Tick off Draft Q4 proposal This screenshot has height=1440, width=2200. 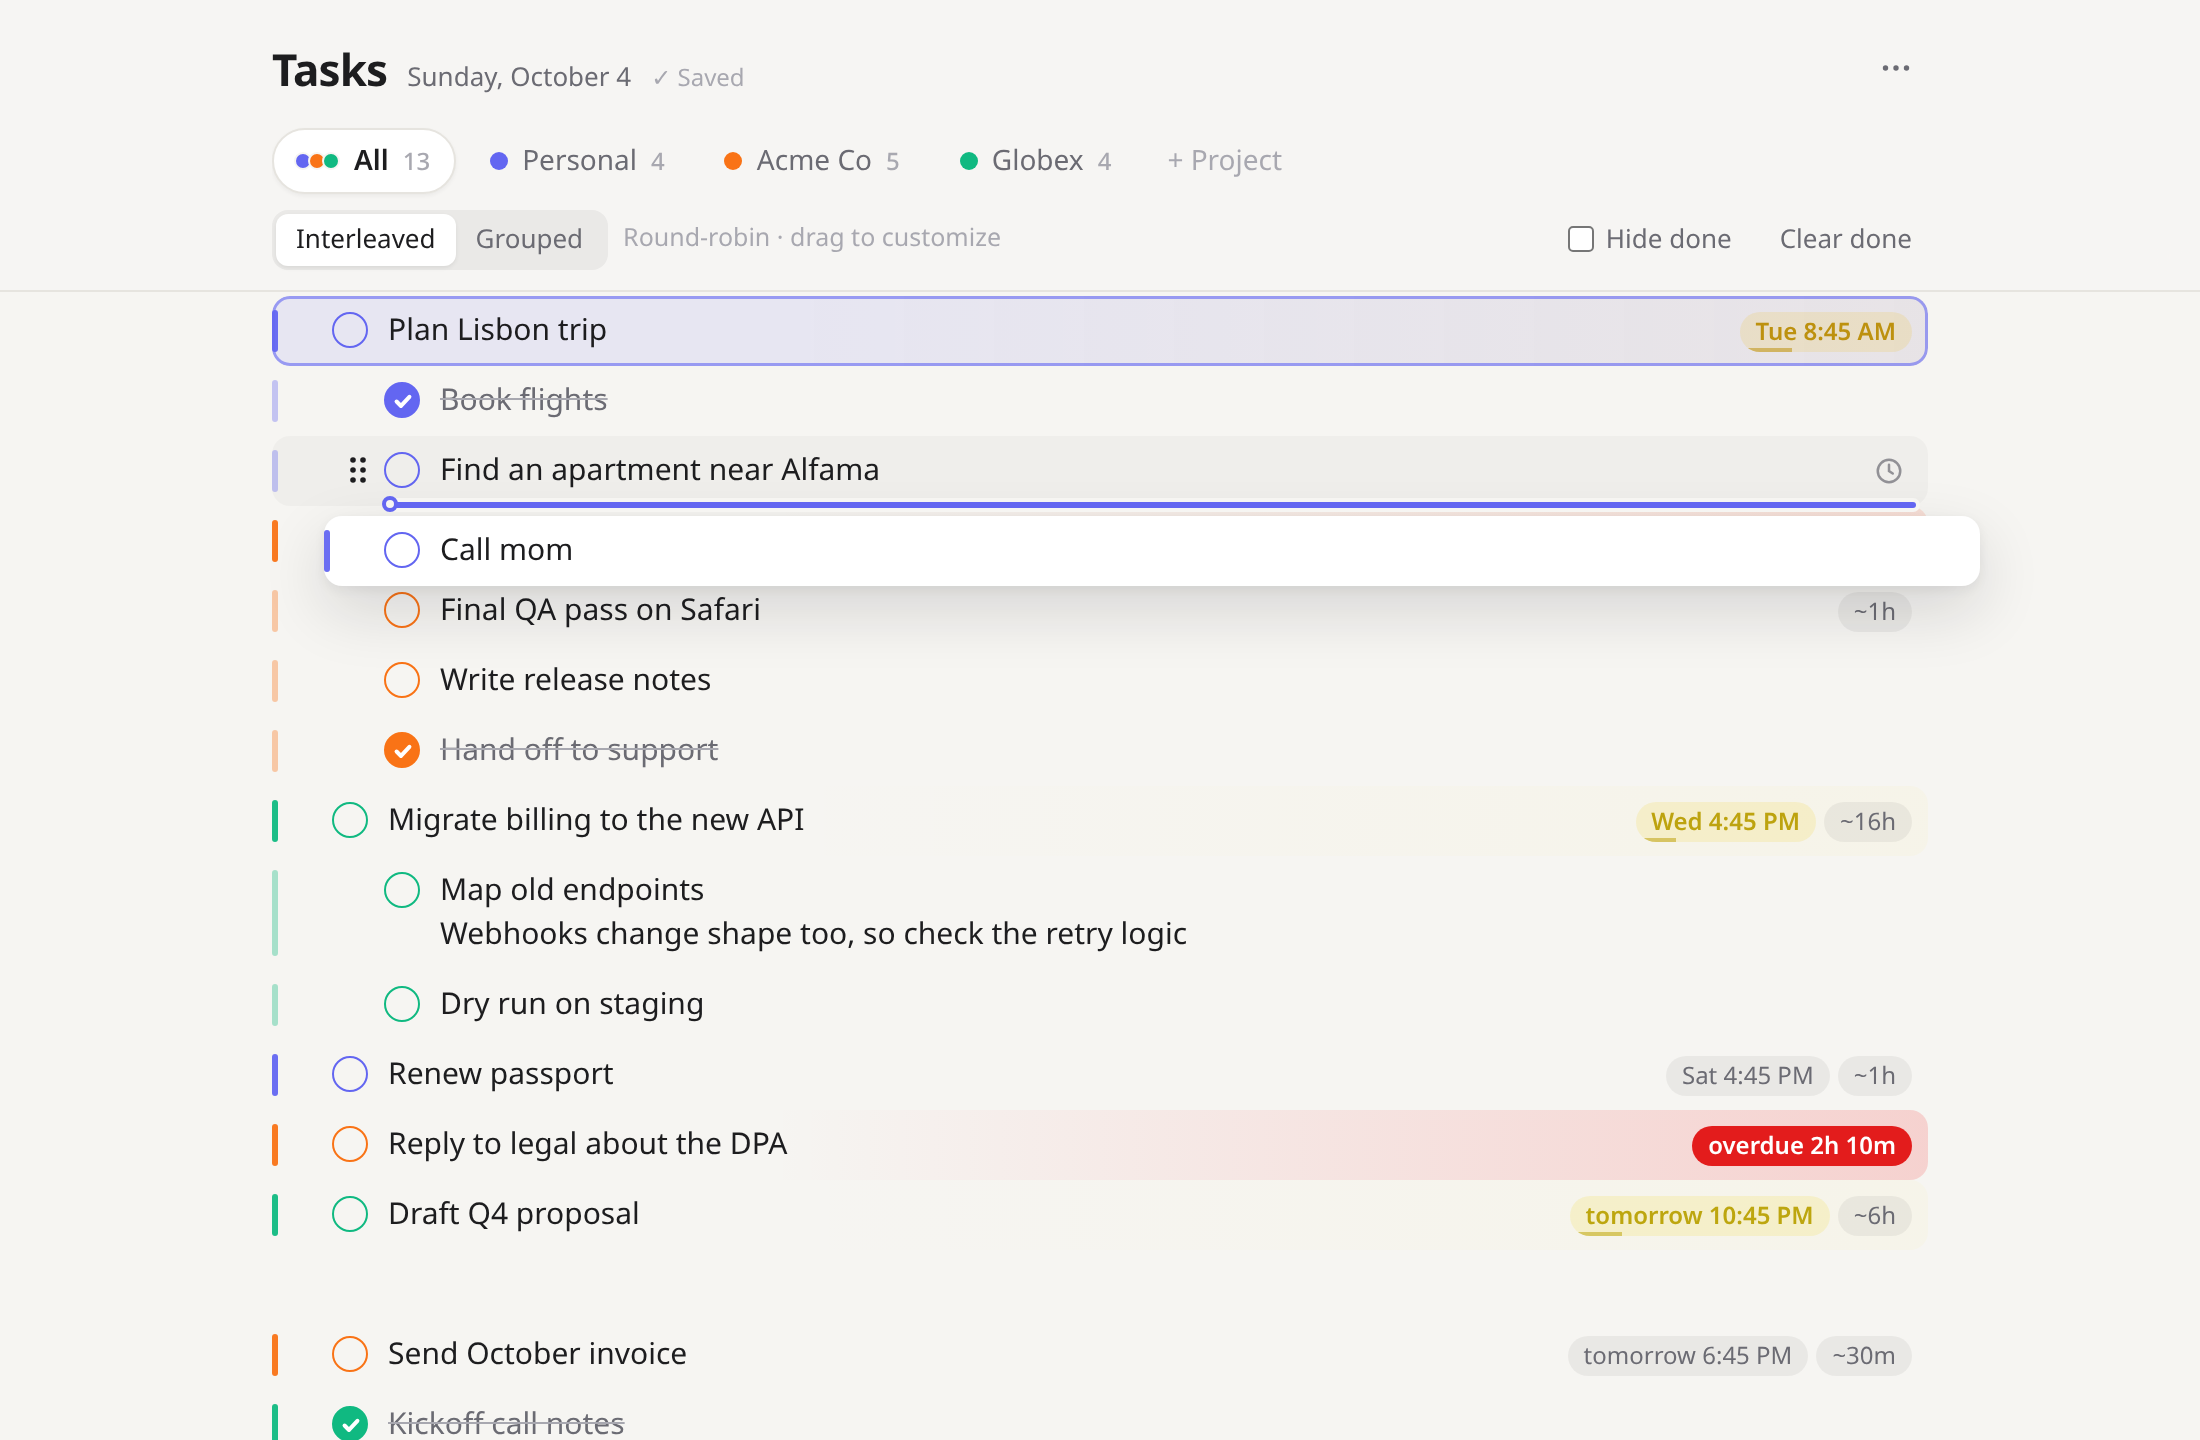pos(350,1214)
